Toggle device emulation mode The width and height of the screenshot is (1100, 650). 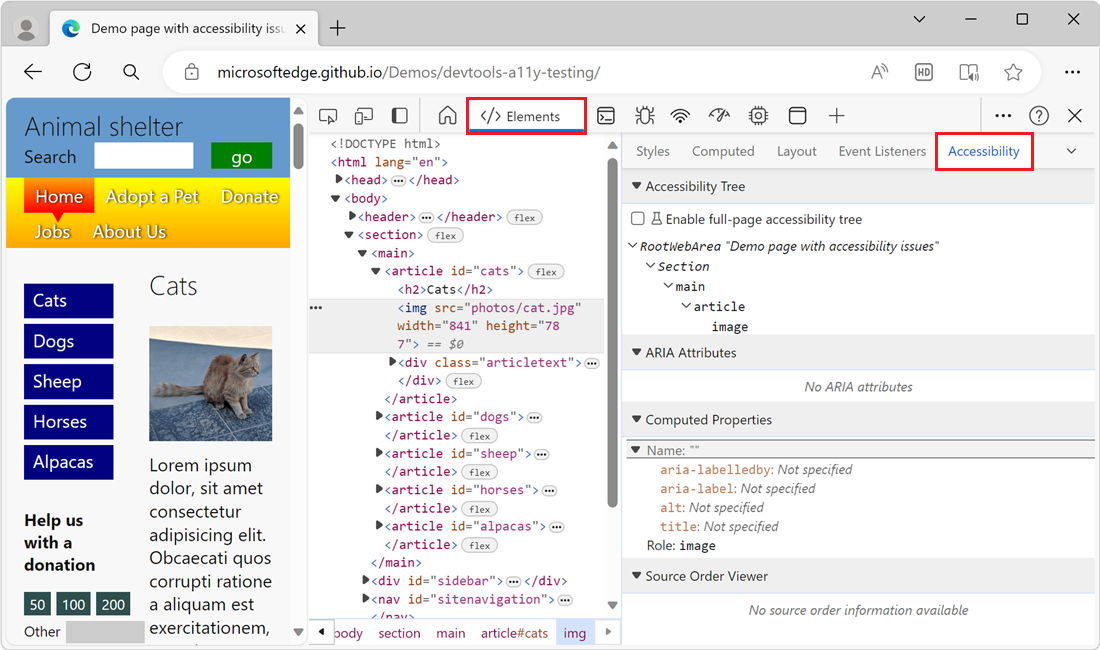coord(363,115)
